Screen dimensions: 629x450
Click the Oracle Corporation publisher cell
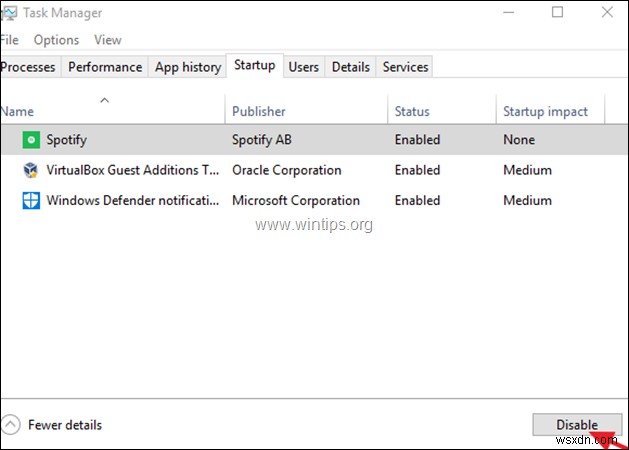[x=287, y=170]
